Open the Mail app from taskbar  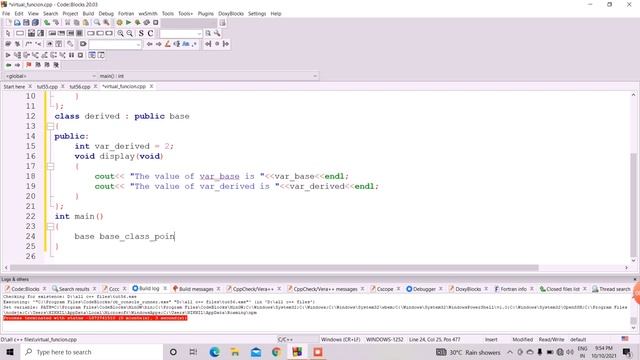pos(256,352)
